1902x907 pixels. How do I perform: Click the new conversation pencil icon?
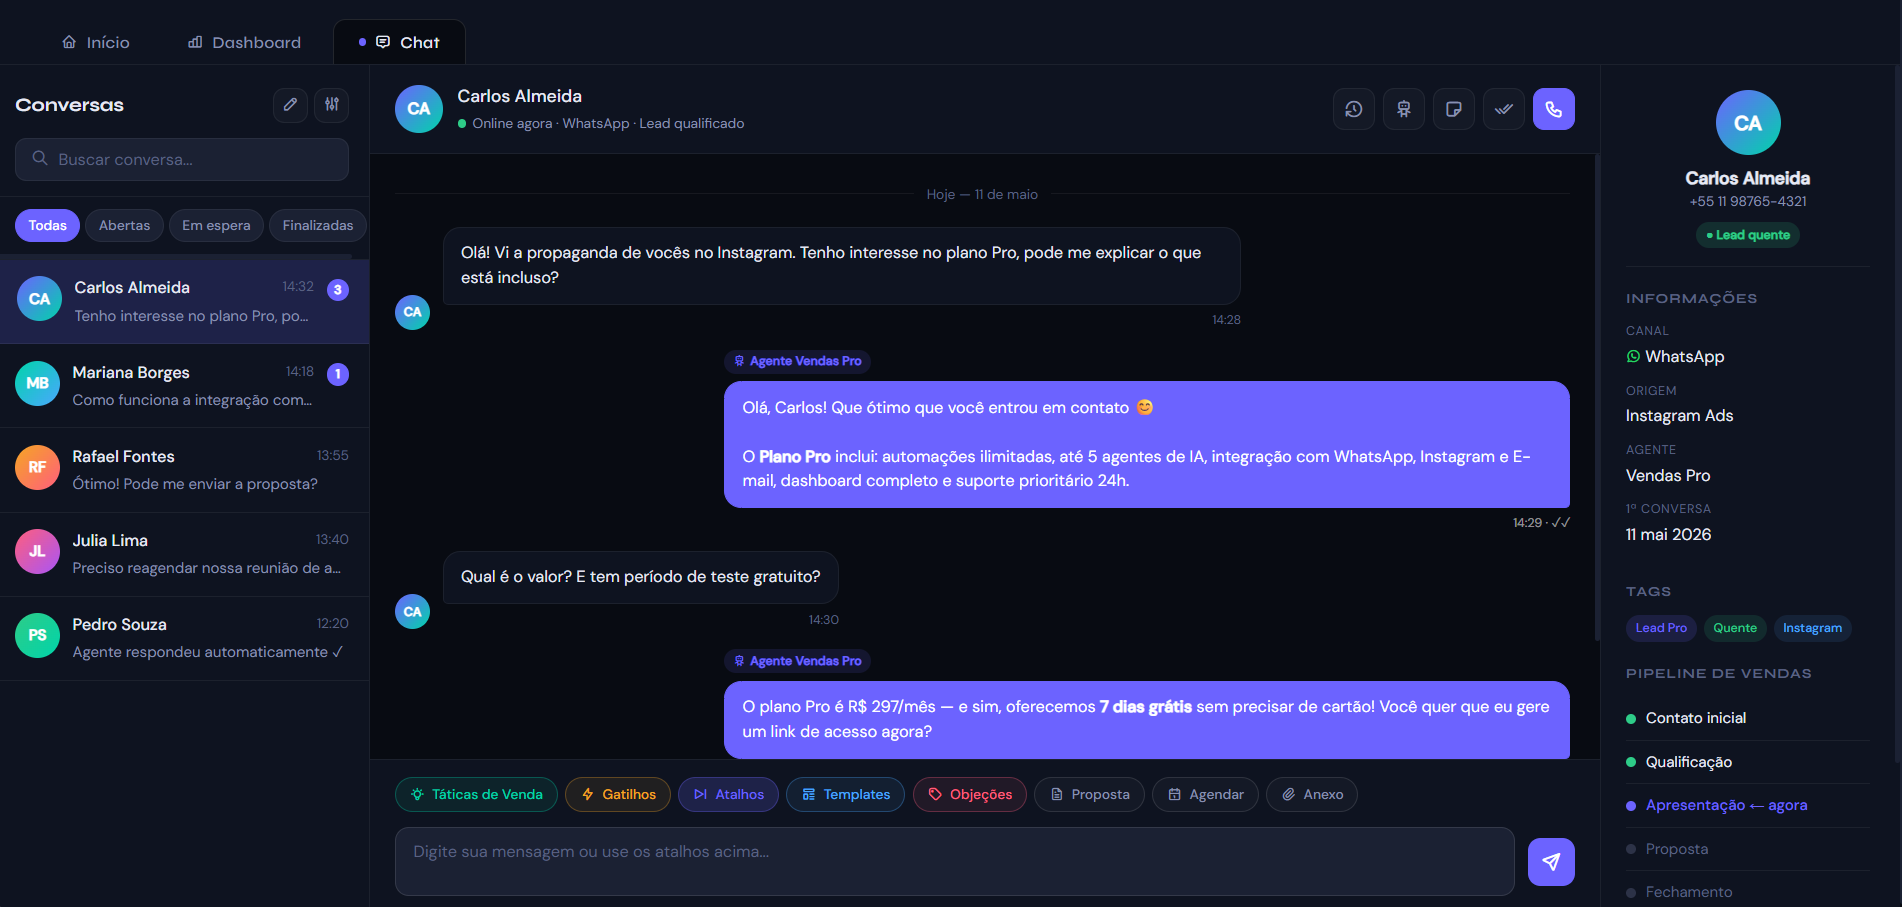[x=290, y=104]
